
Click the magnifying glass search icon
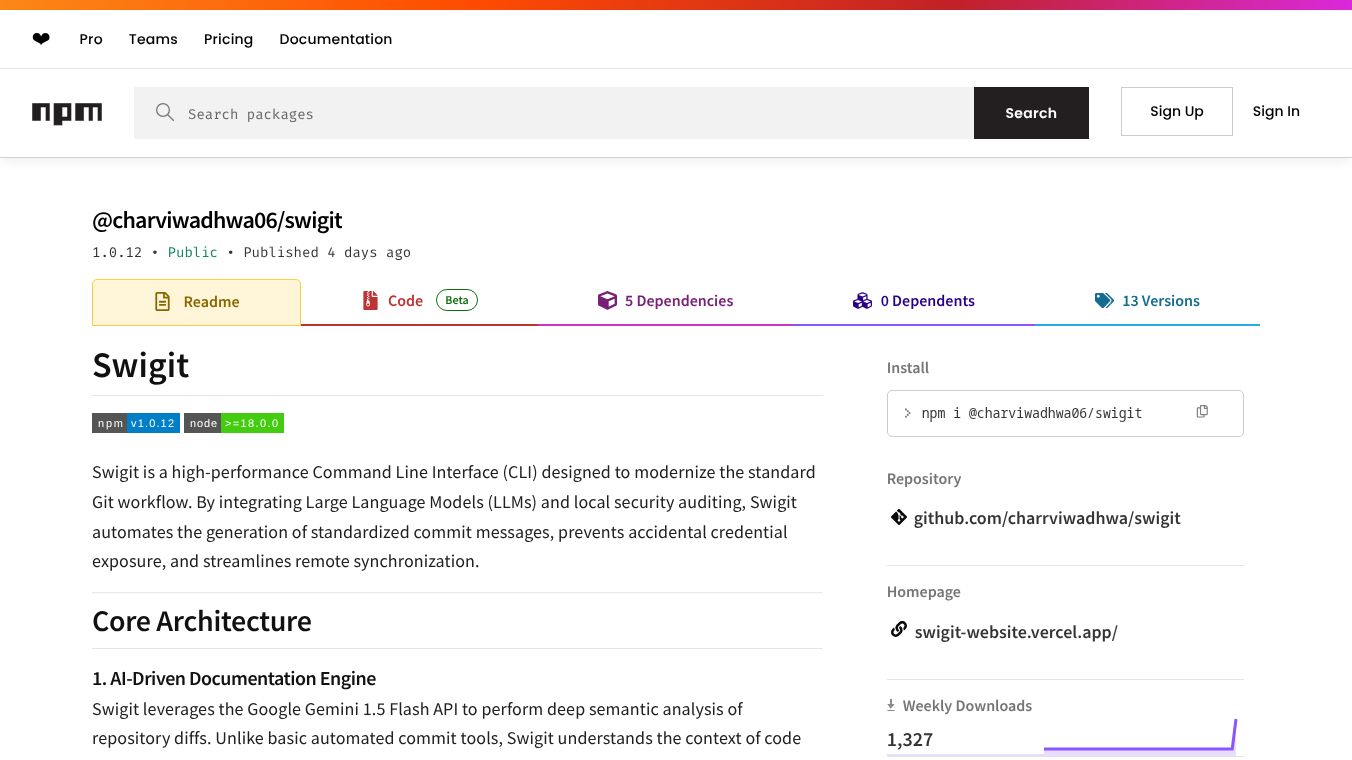[165, 113]
